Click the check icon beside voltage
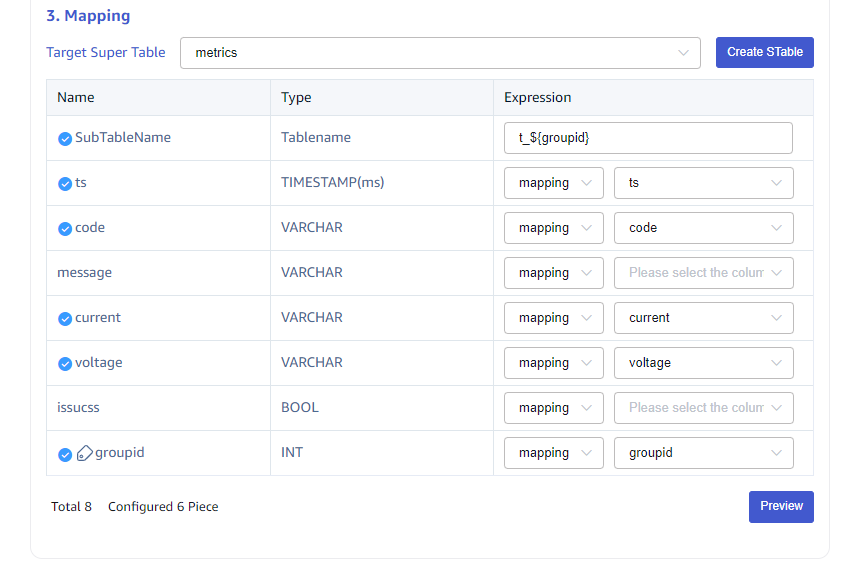The image size is (860, 572). (65, 364)
